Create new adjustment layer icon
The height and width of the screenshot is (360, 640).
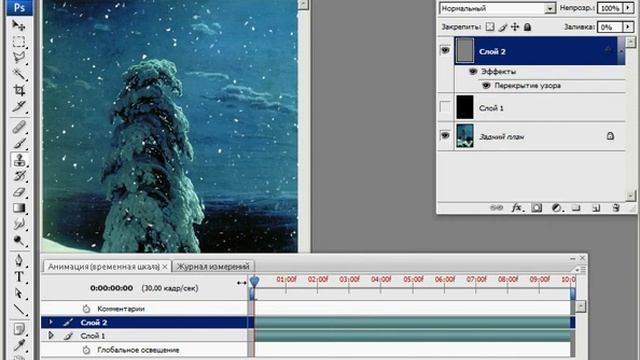pos(557,208)
